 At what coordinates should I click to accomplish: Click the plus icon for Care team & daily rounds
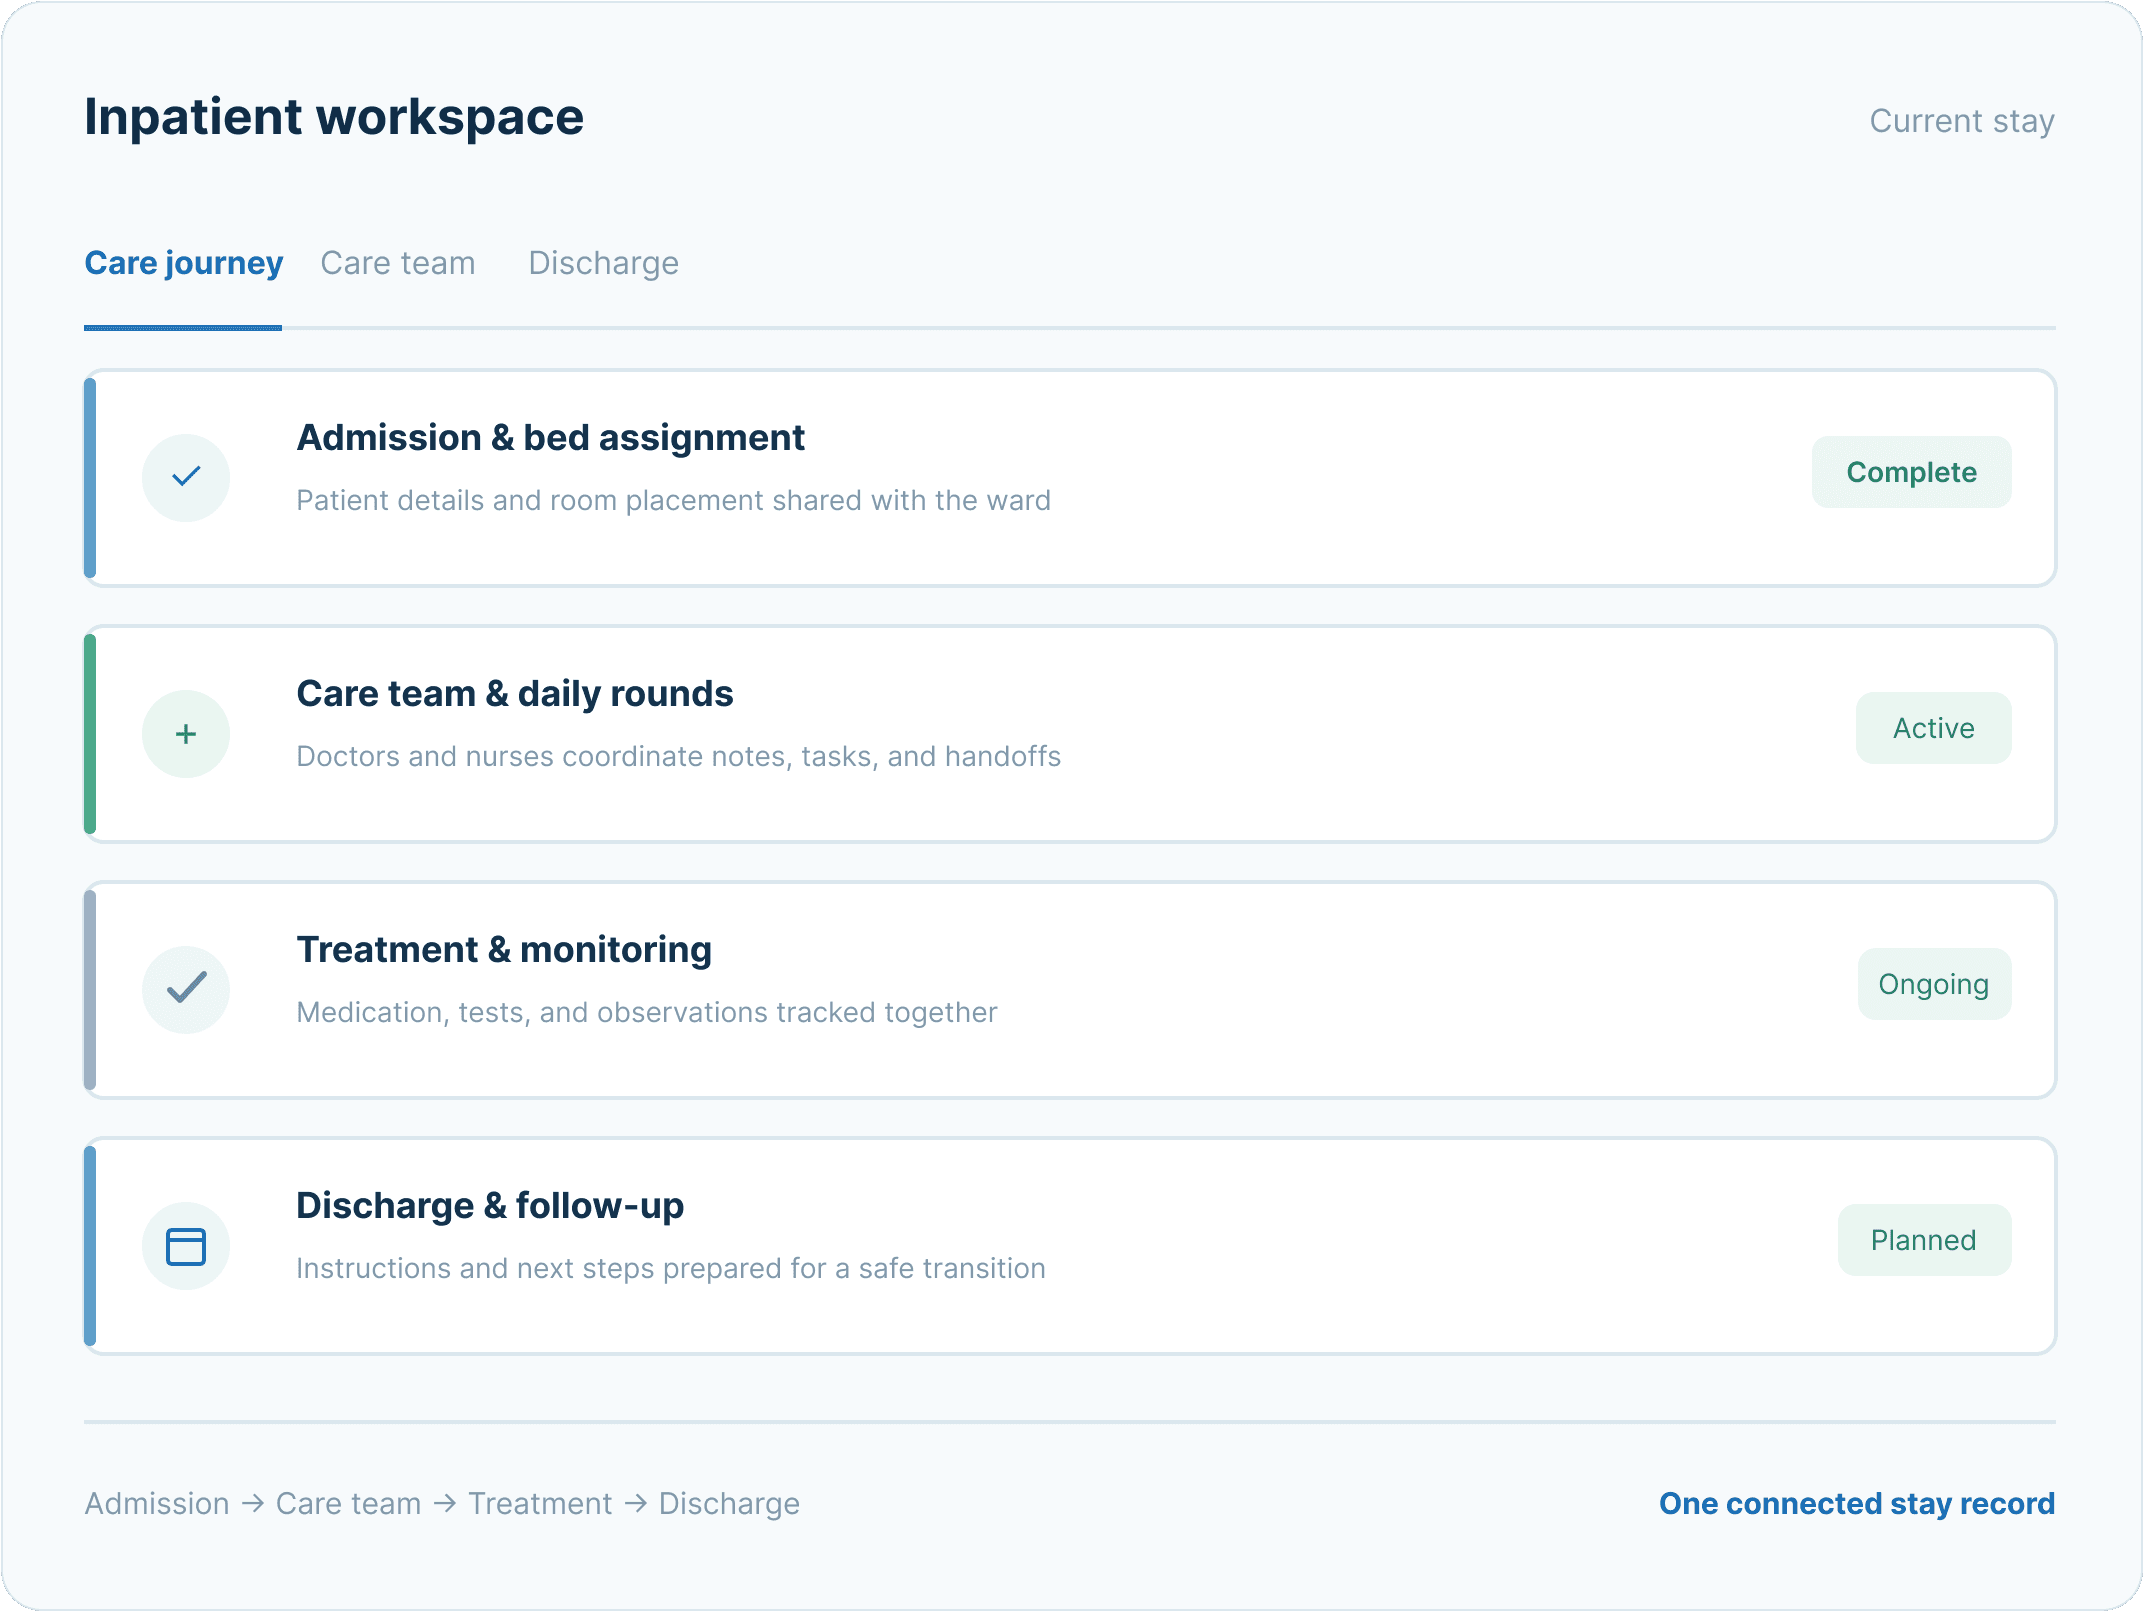tap(186, 733)
